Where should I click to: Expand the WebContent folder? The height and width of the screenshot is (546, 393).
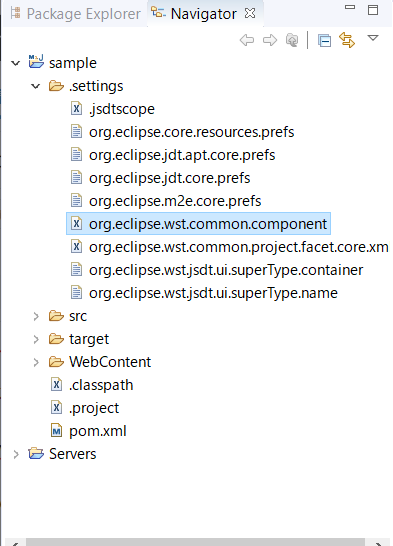click(x=36, y=362)
